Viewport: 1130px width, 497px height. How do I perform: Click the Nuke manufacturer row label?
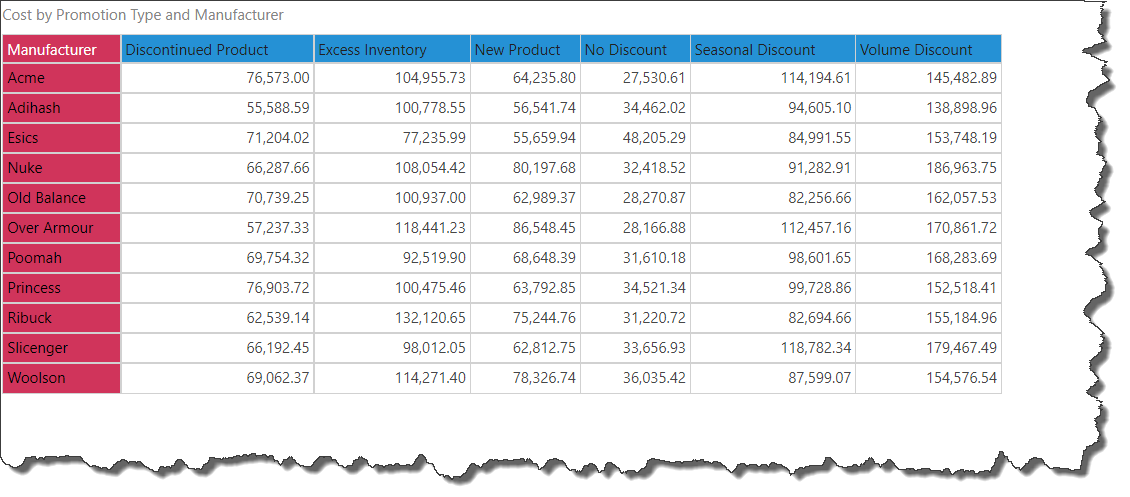(61, 168)
